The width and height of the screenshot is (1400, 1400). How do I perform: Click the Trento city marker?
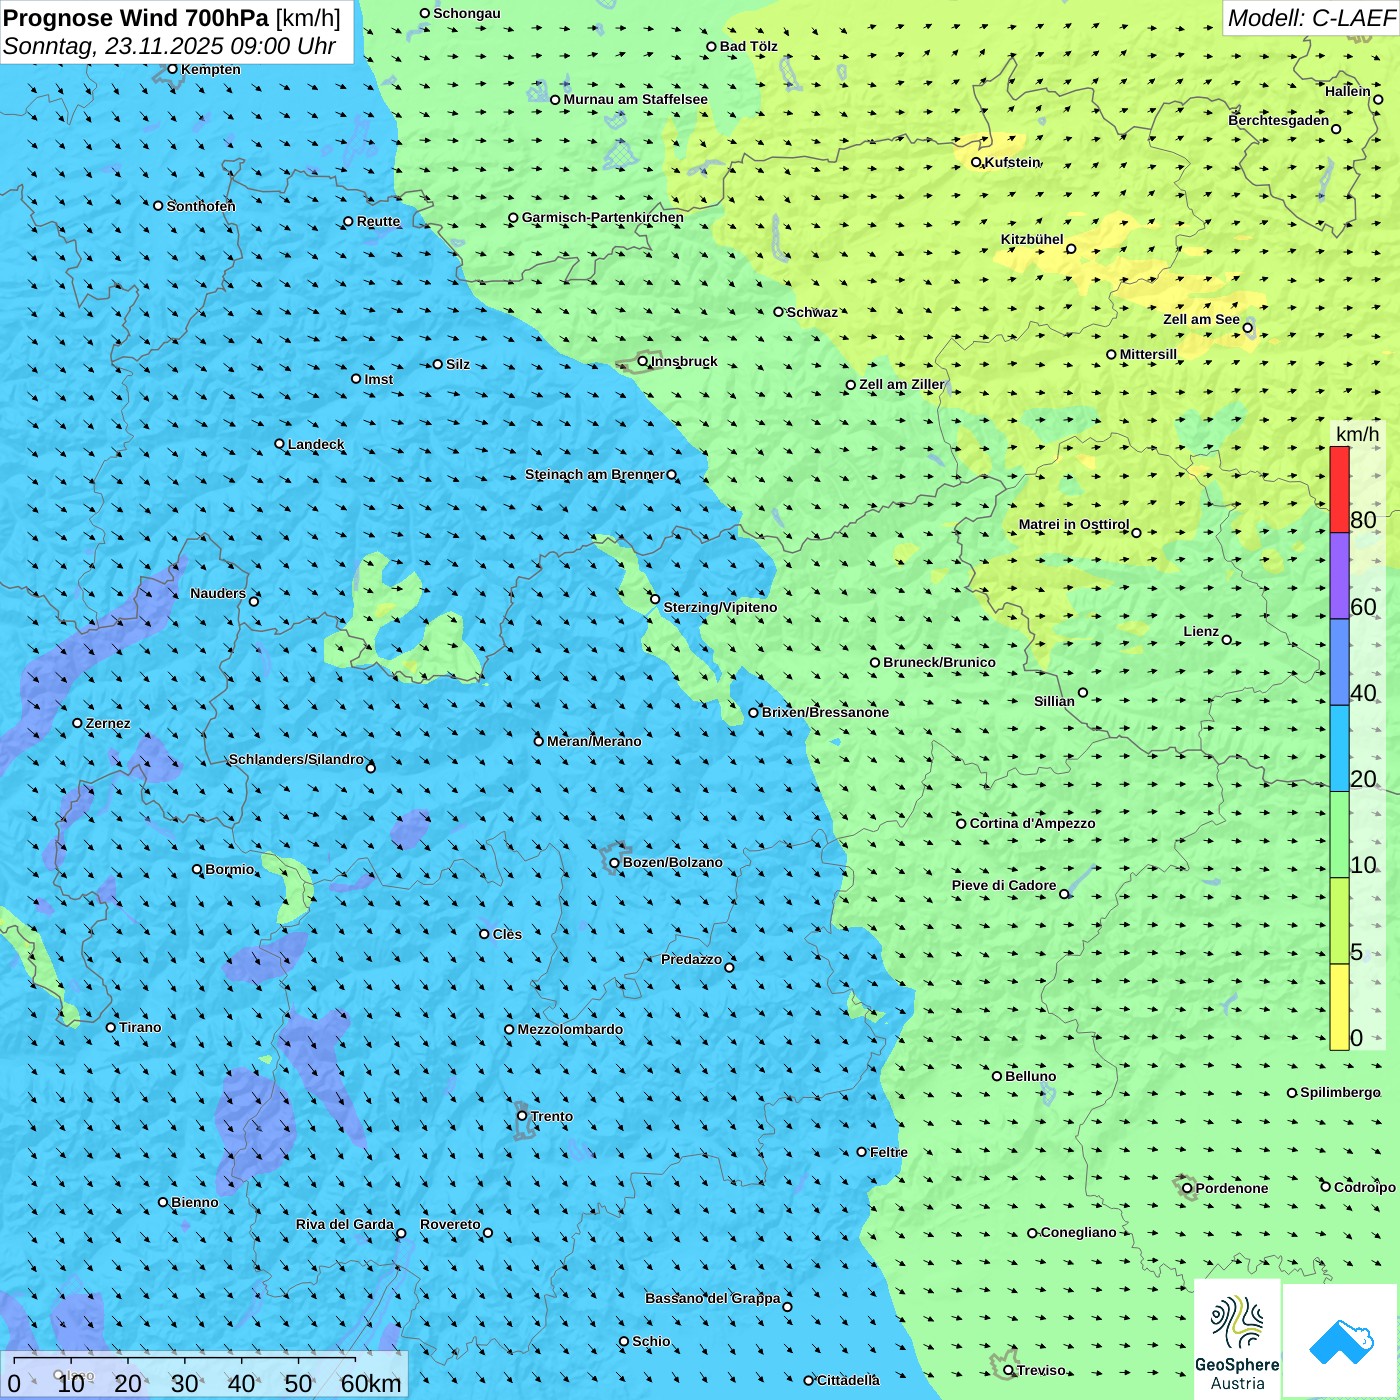pos(522,1116)
